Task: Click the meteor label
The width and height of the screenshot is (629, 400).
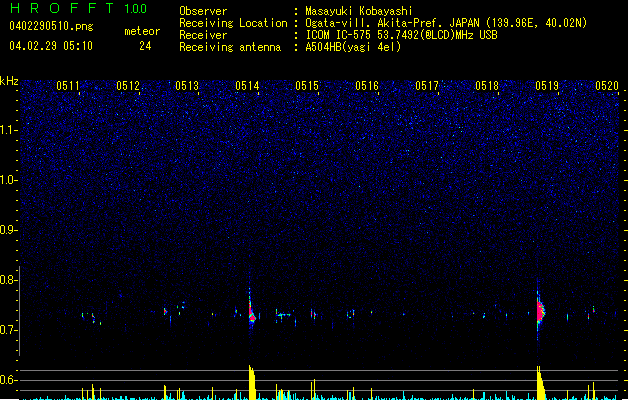Action: click(x=142, y=31)
